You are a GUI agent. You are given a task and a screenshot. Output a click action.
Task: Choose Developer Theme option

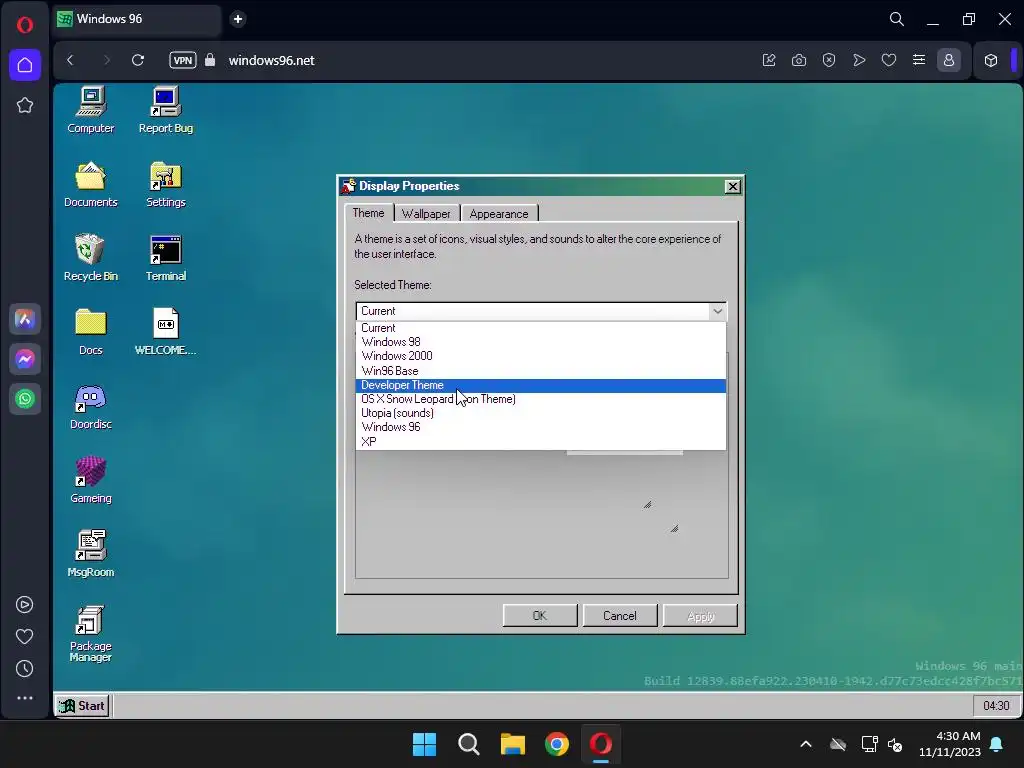click(541, 385)
